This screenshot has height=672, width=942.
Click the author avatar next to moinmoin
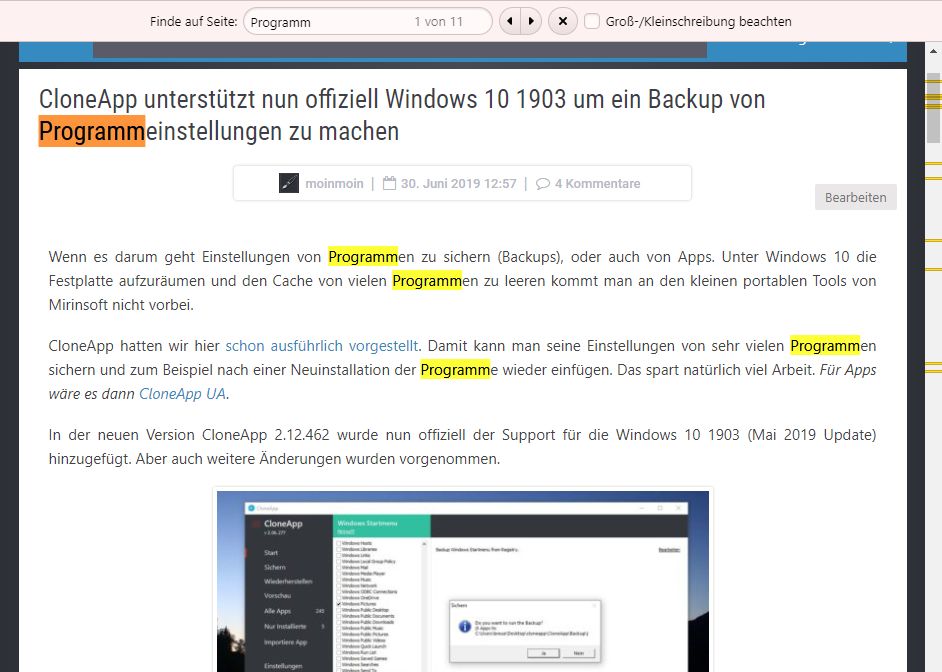tap(289, 183)
